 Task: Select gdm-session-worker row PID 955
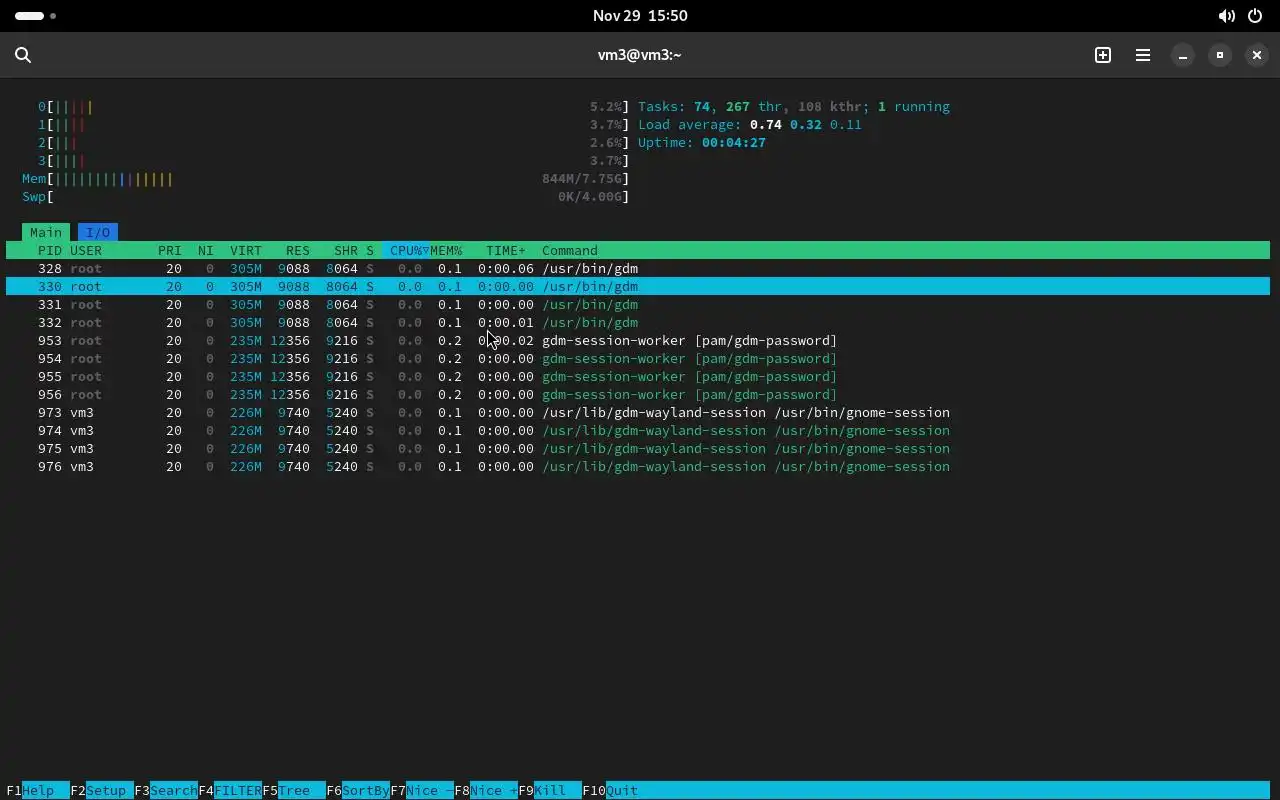(x=638, y=377)
